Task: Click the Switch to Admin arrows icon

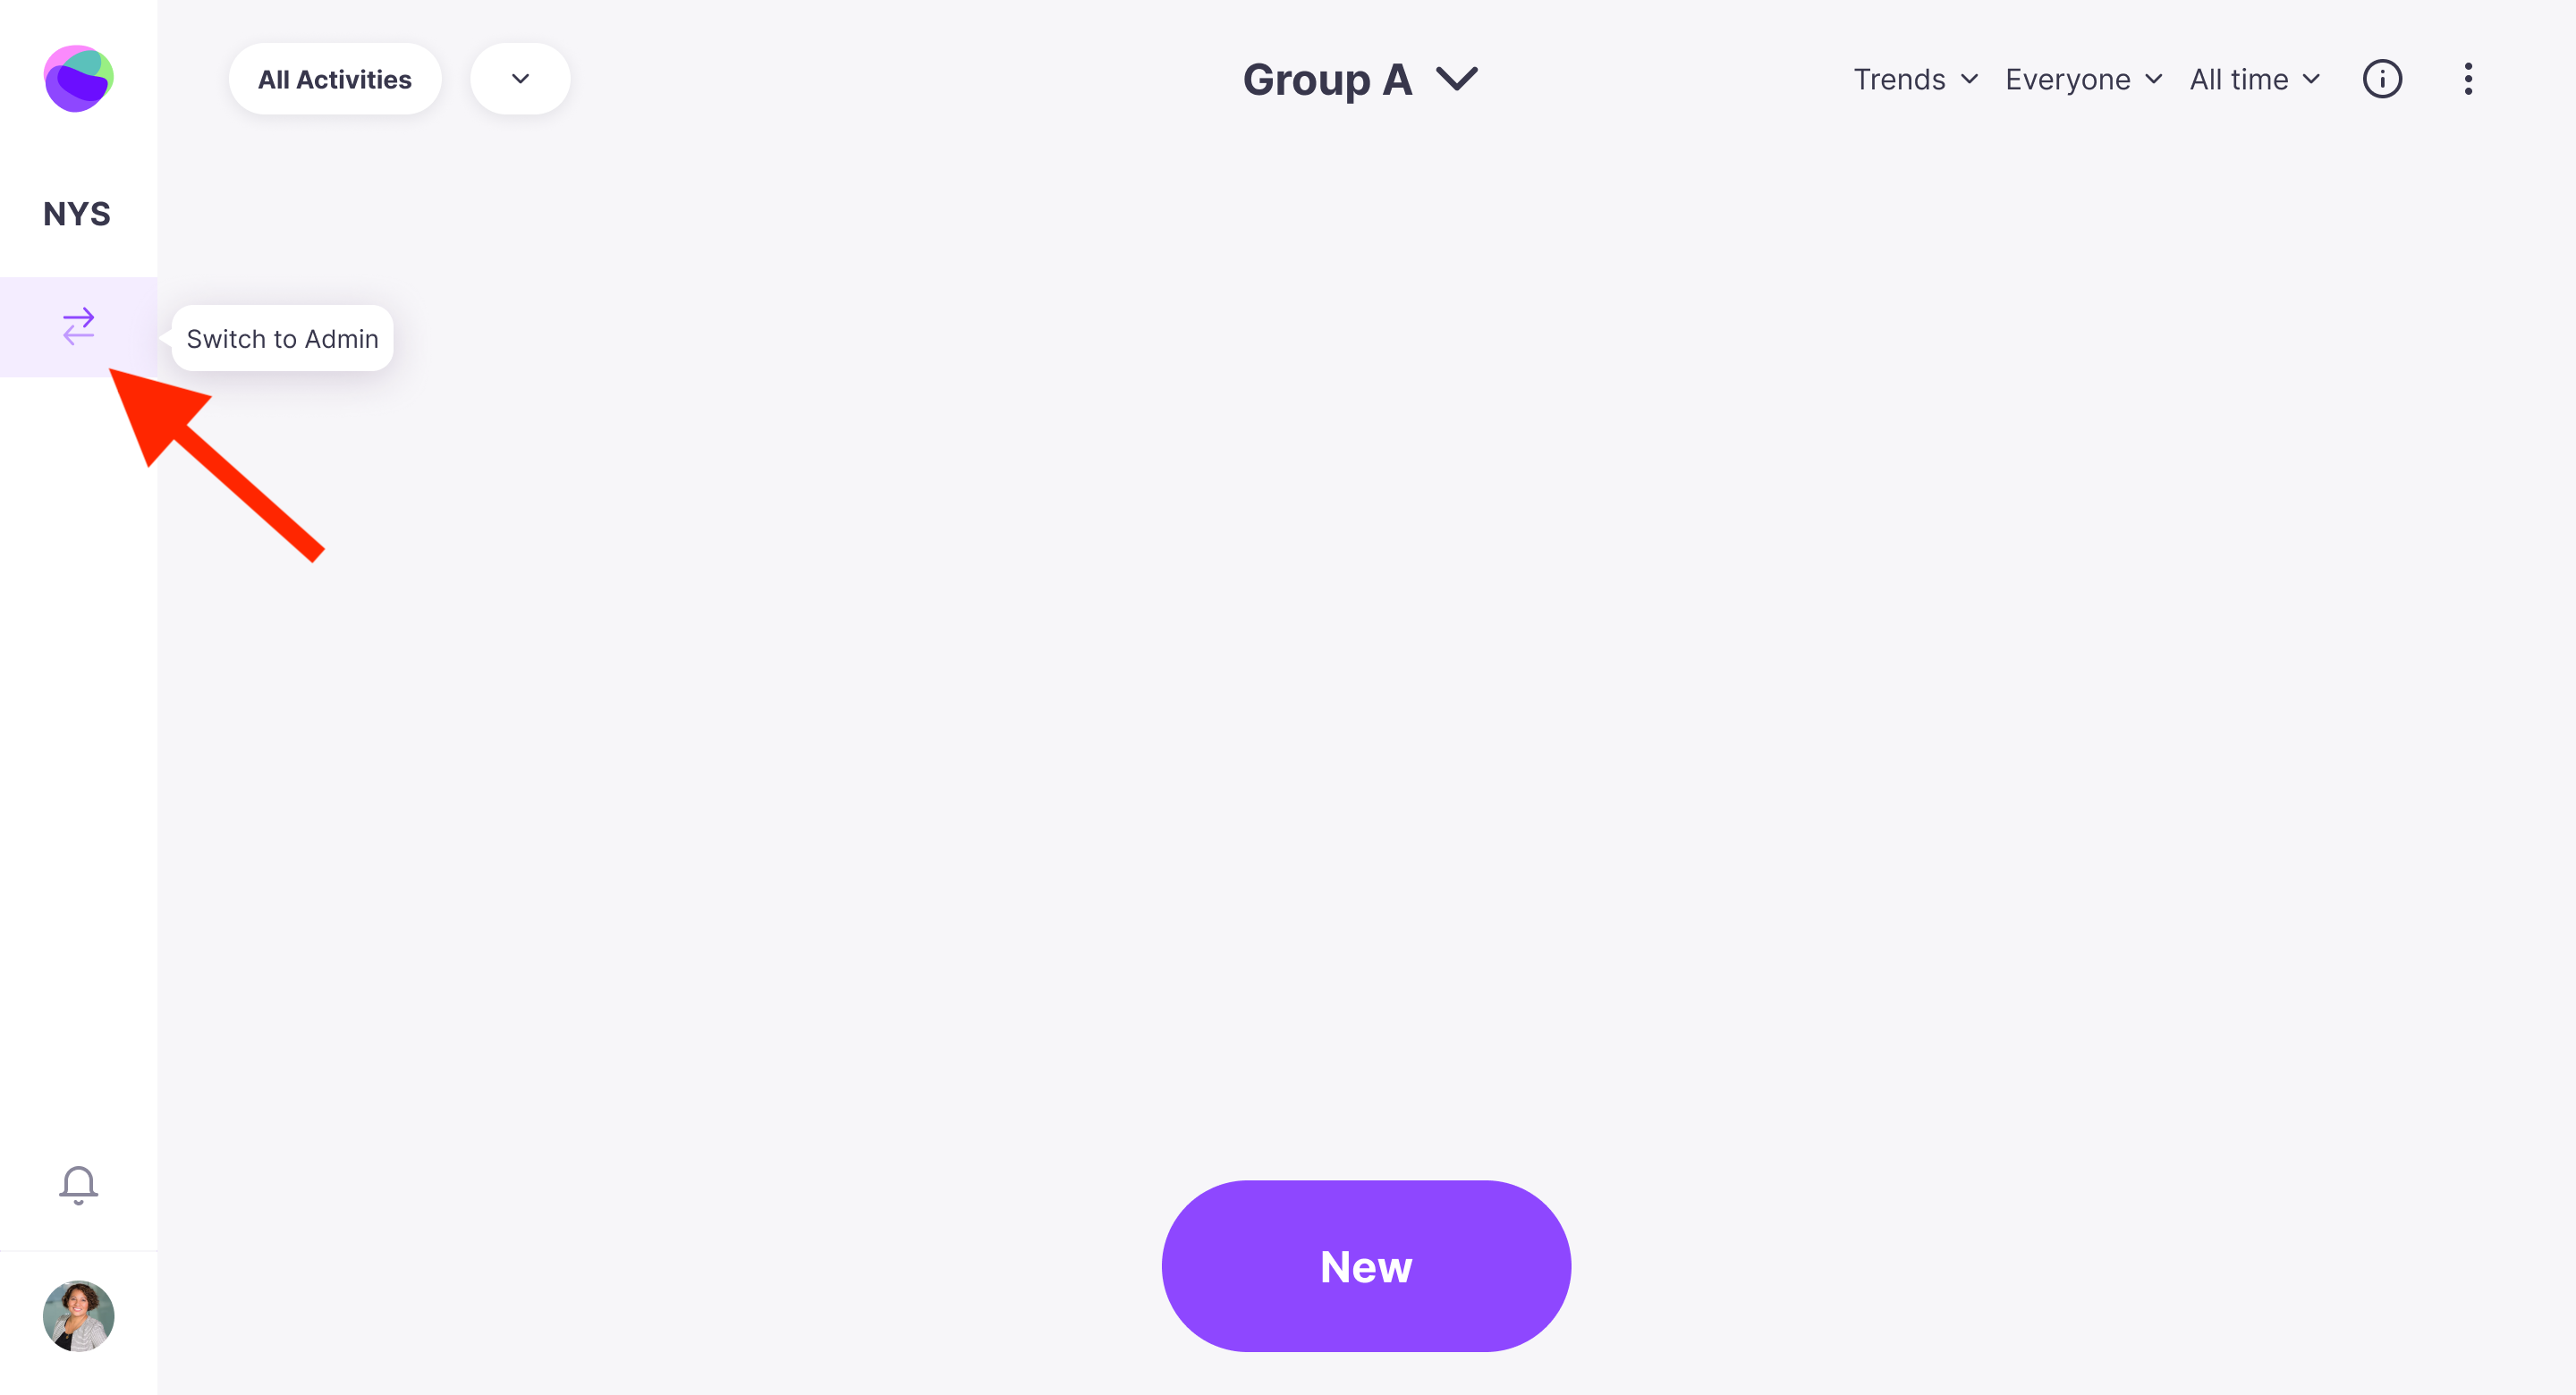Action: point(78,326)
